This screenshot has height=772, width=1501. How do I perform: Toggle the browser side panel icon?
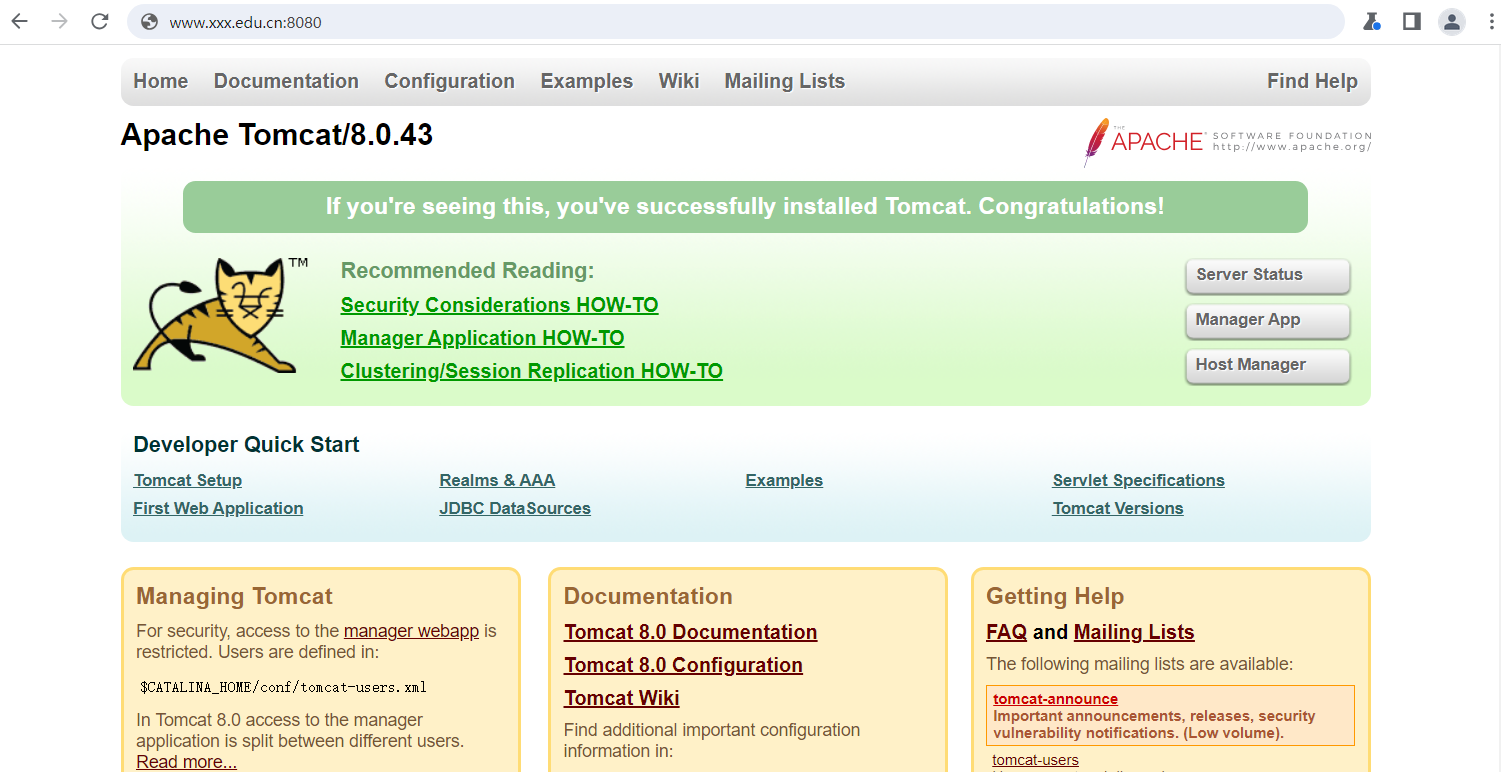[x=1412, y=21]
